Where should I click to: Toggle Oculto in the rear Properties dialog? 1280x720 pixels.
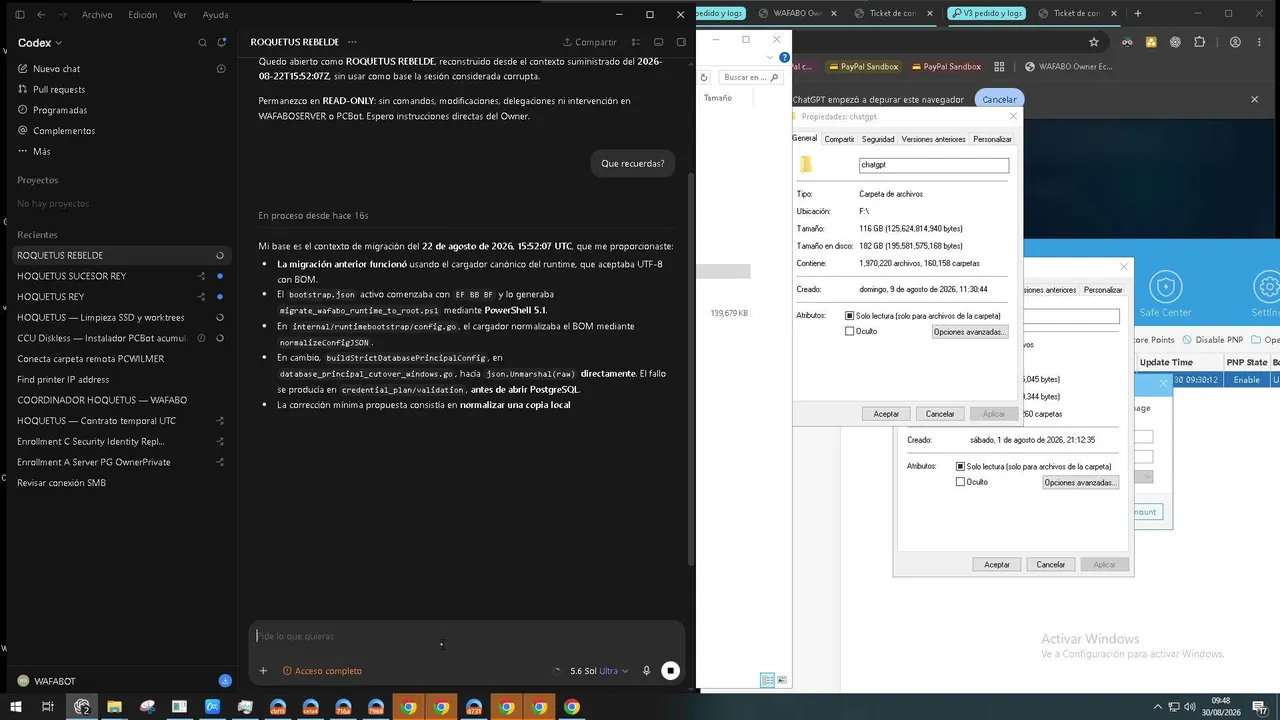click(961, 482)
